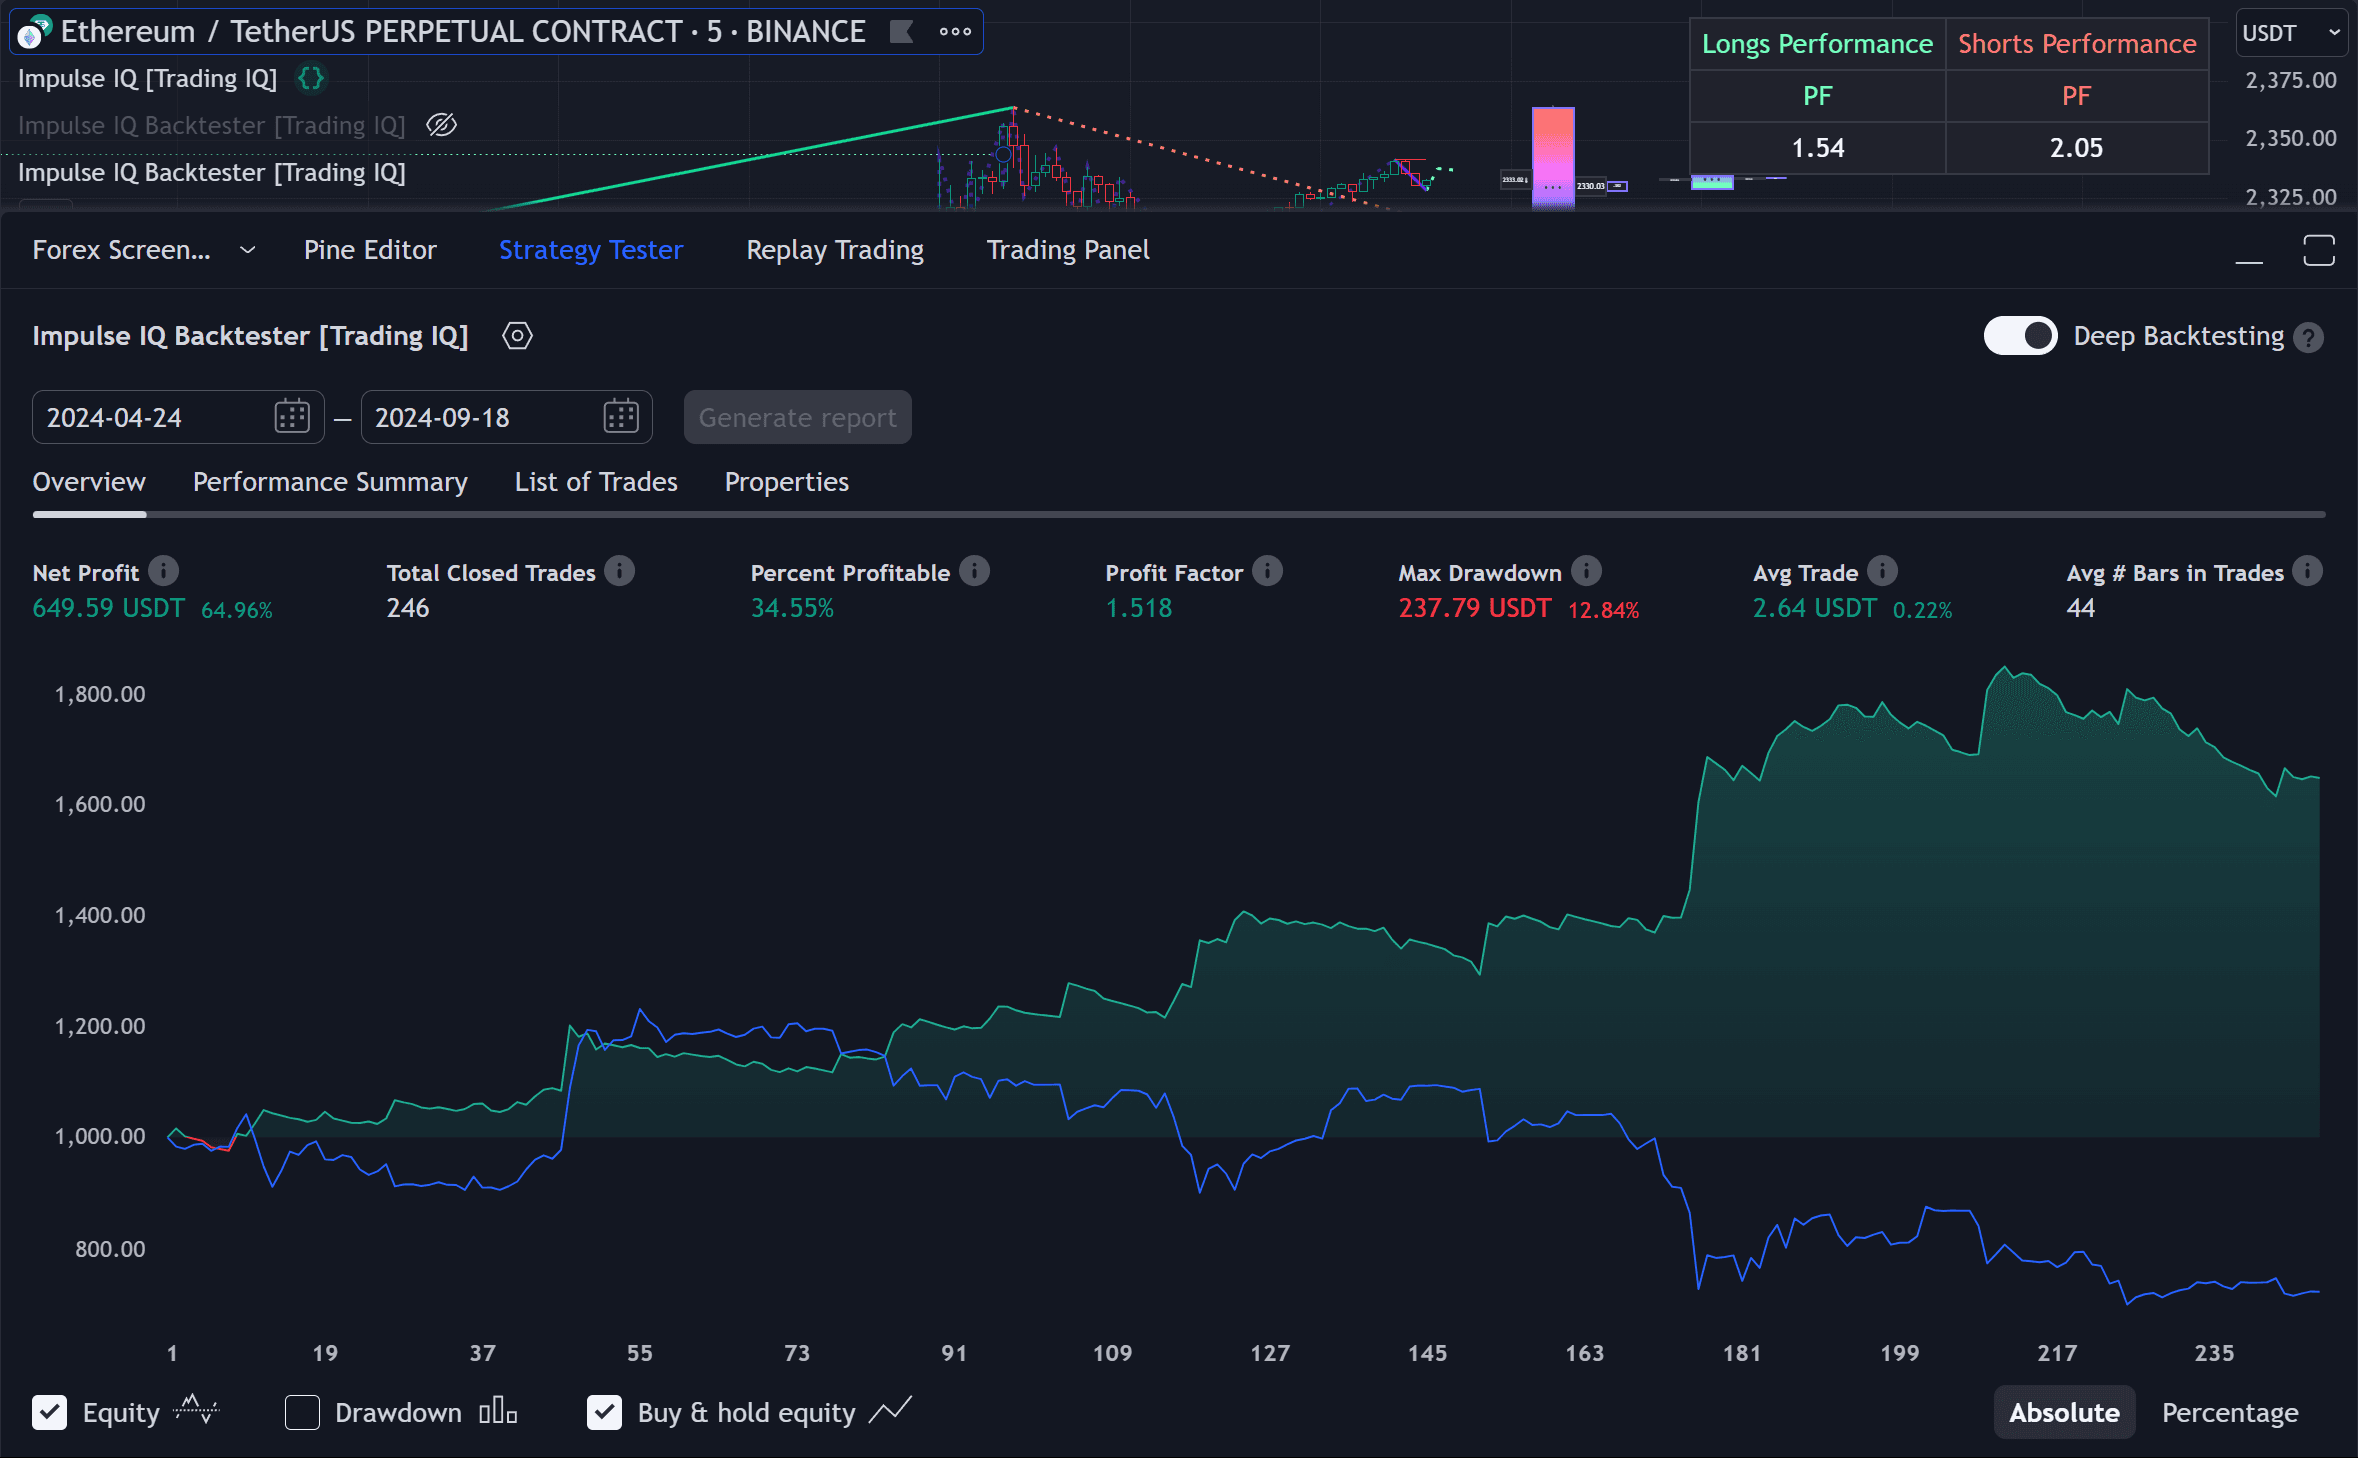Viewport: 2358px width, 1458px height.
Task: Click the start date field 2024-04-24
Action: [x=178, y=417]
